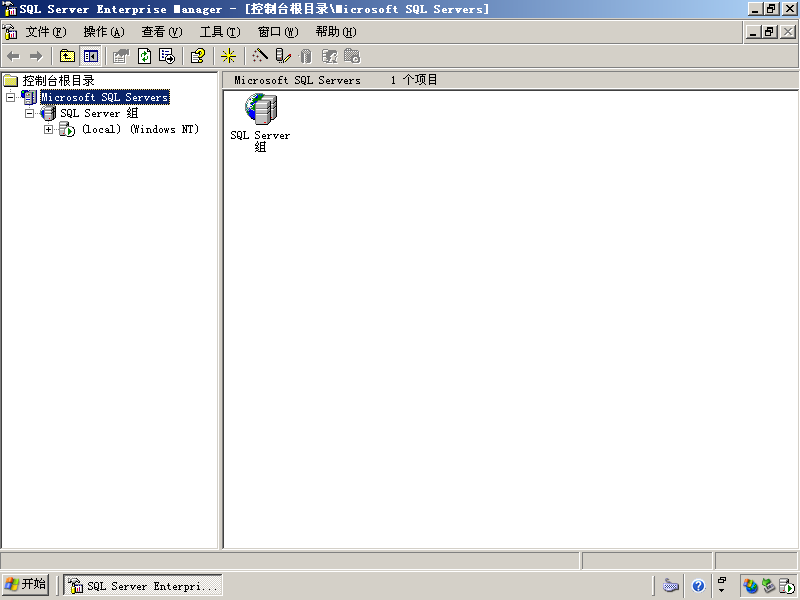Click the grayed New Job toolbar icon
800x600 pixels.
pyautogui.click(x=353, y=56)
